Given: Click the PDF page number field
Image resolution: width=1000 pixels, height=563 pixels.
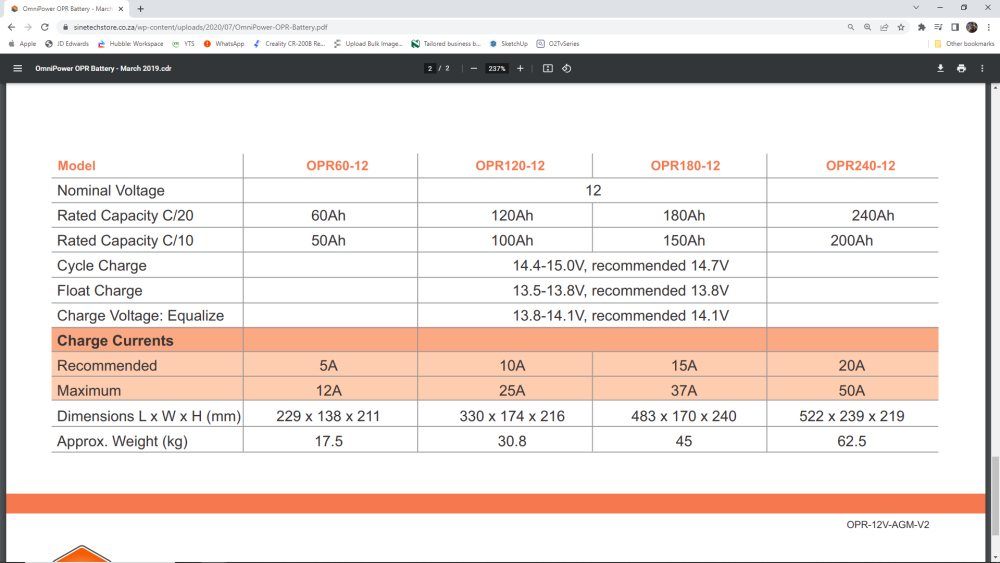Looking at the screenshot, I should pyautogui.click(x=430, y=68).
